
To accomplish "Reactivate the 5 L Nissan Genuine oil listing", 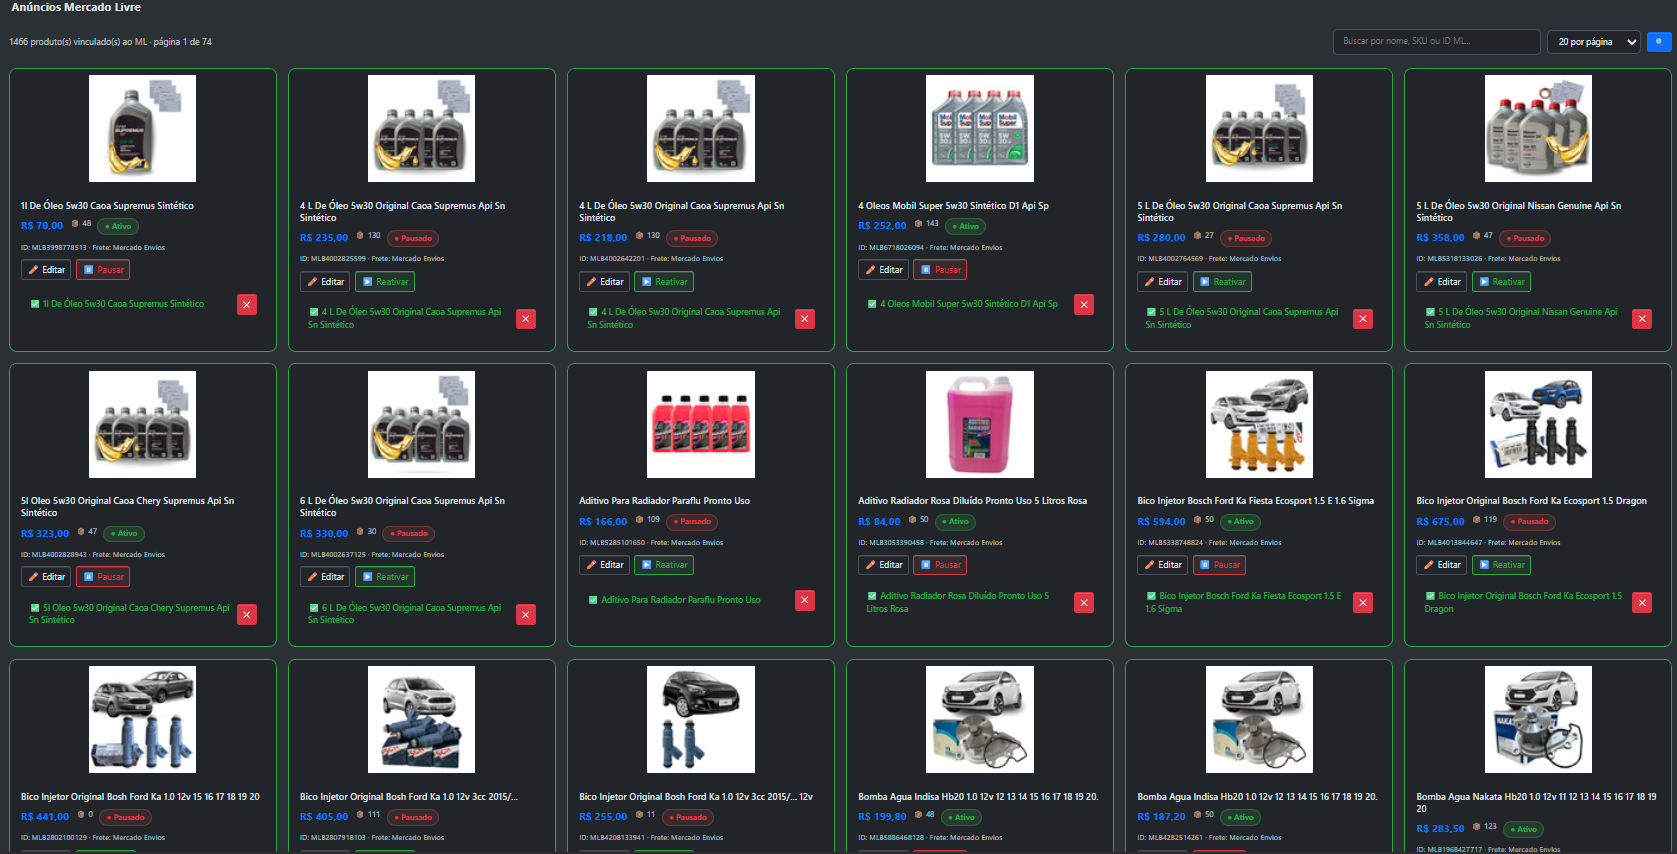I will pyautogui.click(x=1501, y=282).
